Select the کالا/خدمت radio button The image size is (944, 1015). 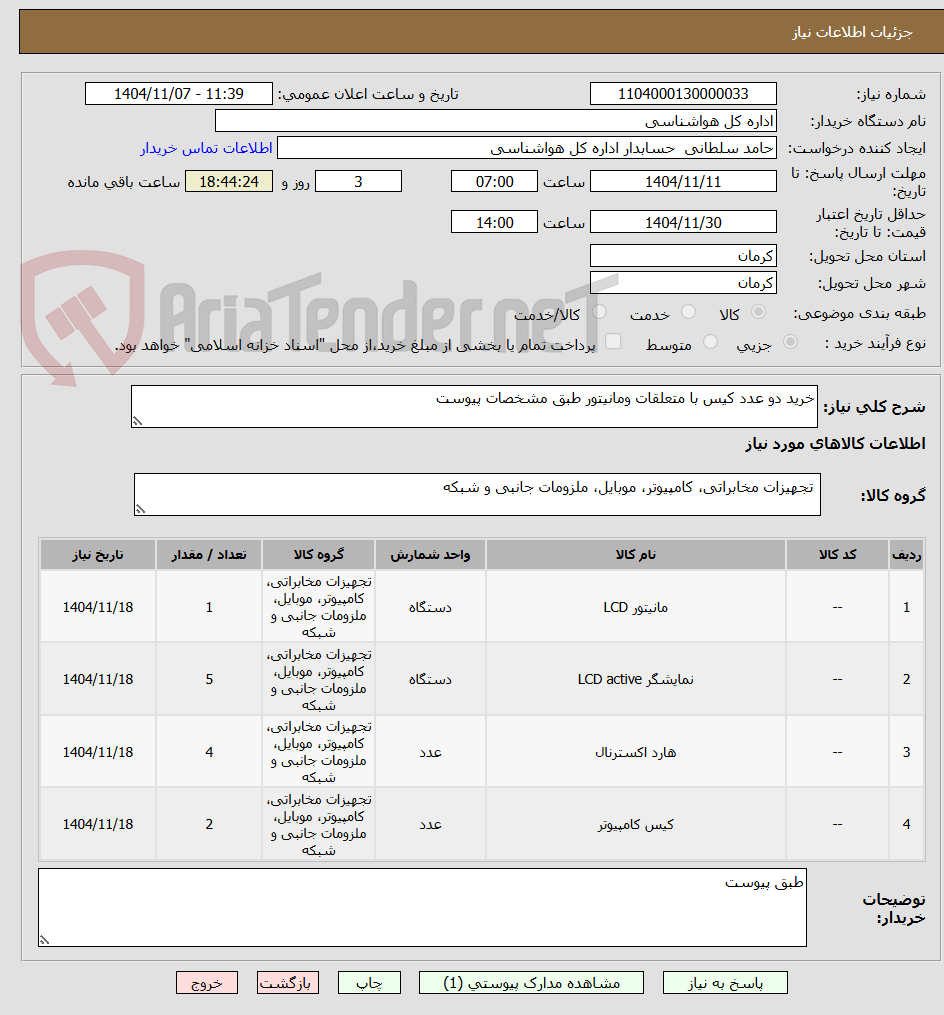point(599,313)
